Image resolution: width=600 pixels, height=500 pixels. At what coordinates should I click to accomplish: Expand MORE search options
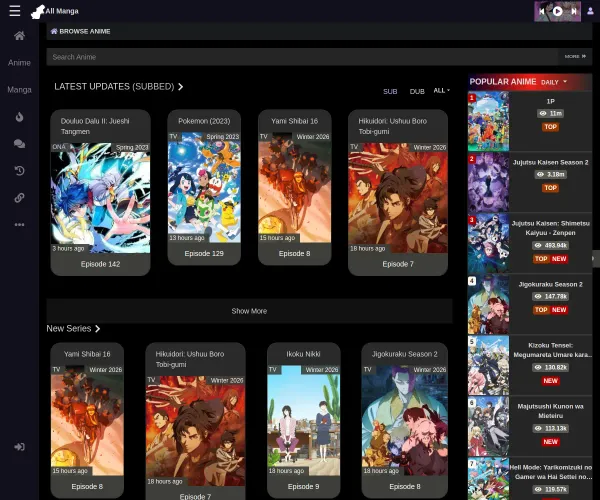coord(575,57)
